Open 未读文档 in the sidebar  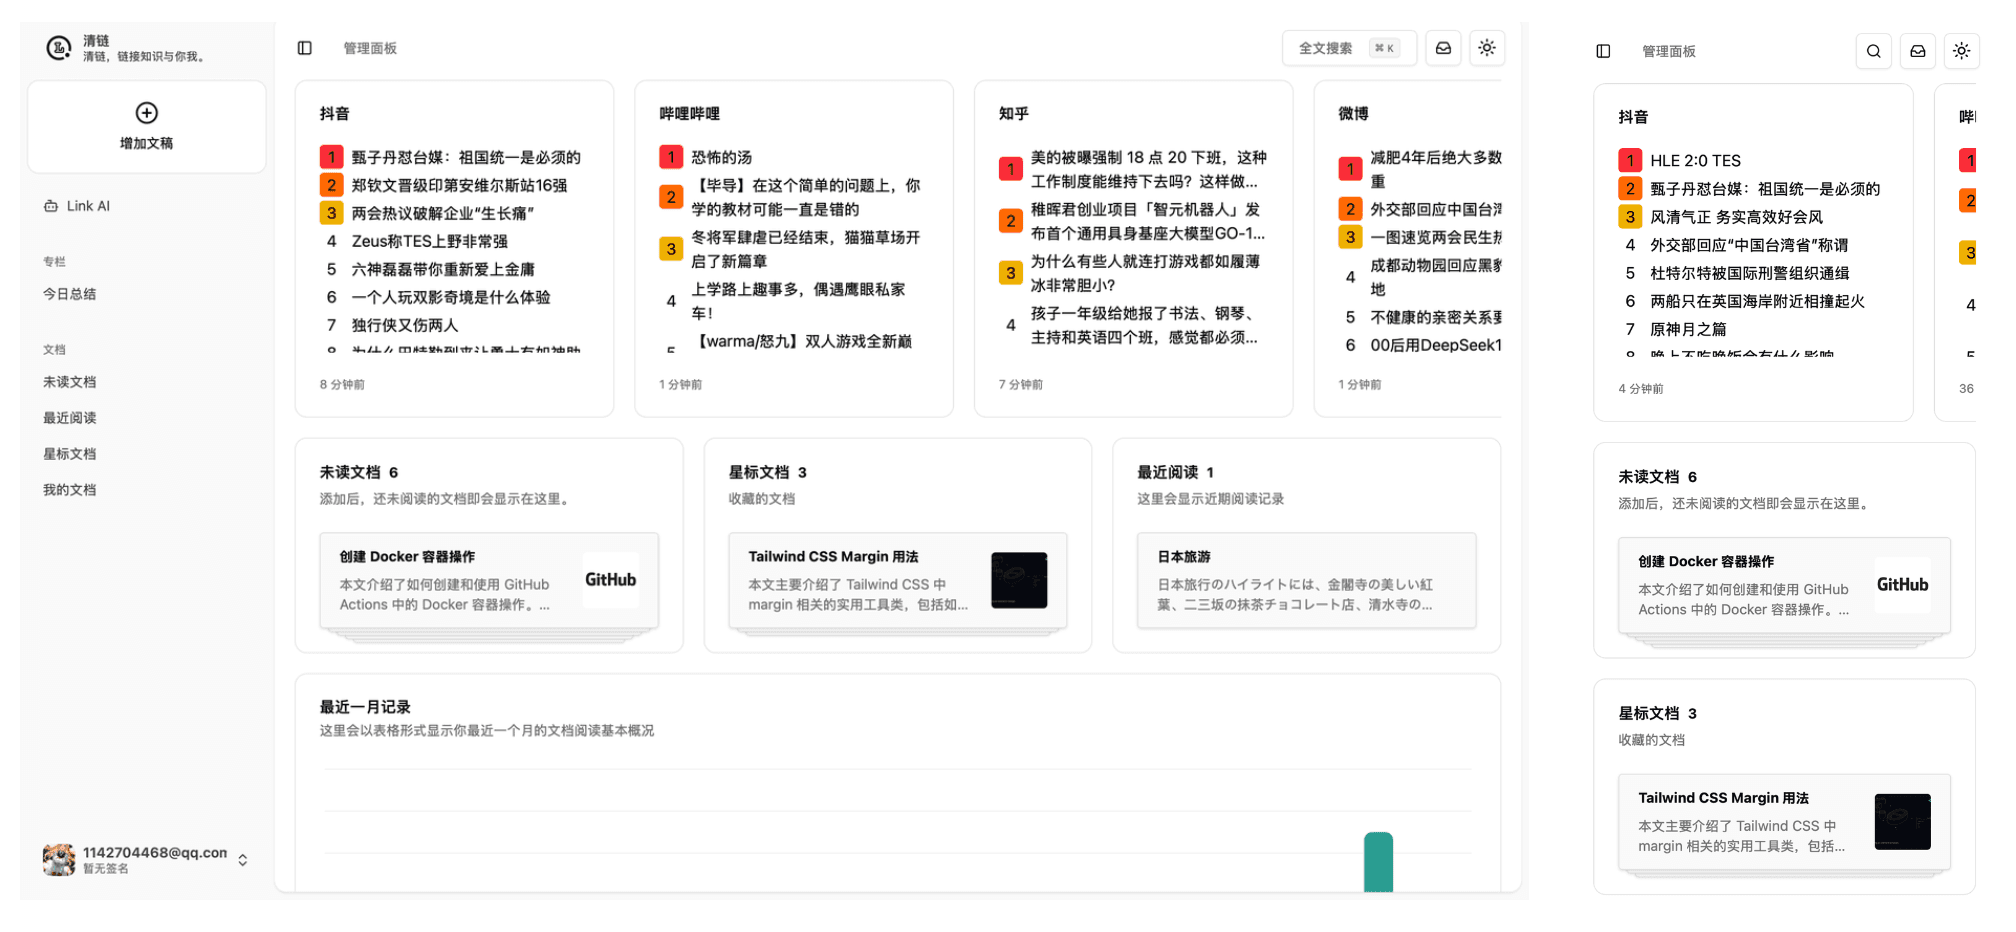tap(70, 382)
